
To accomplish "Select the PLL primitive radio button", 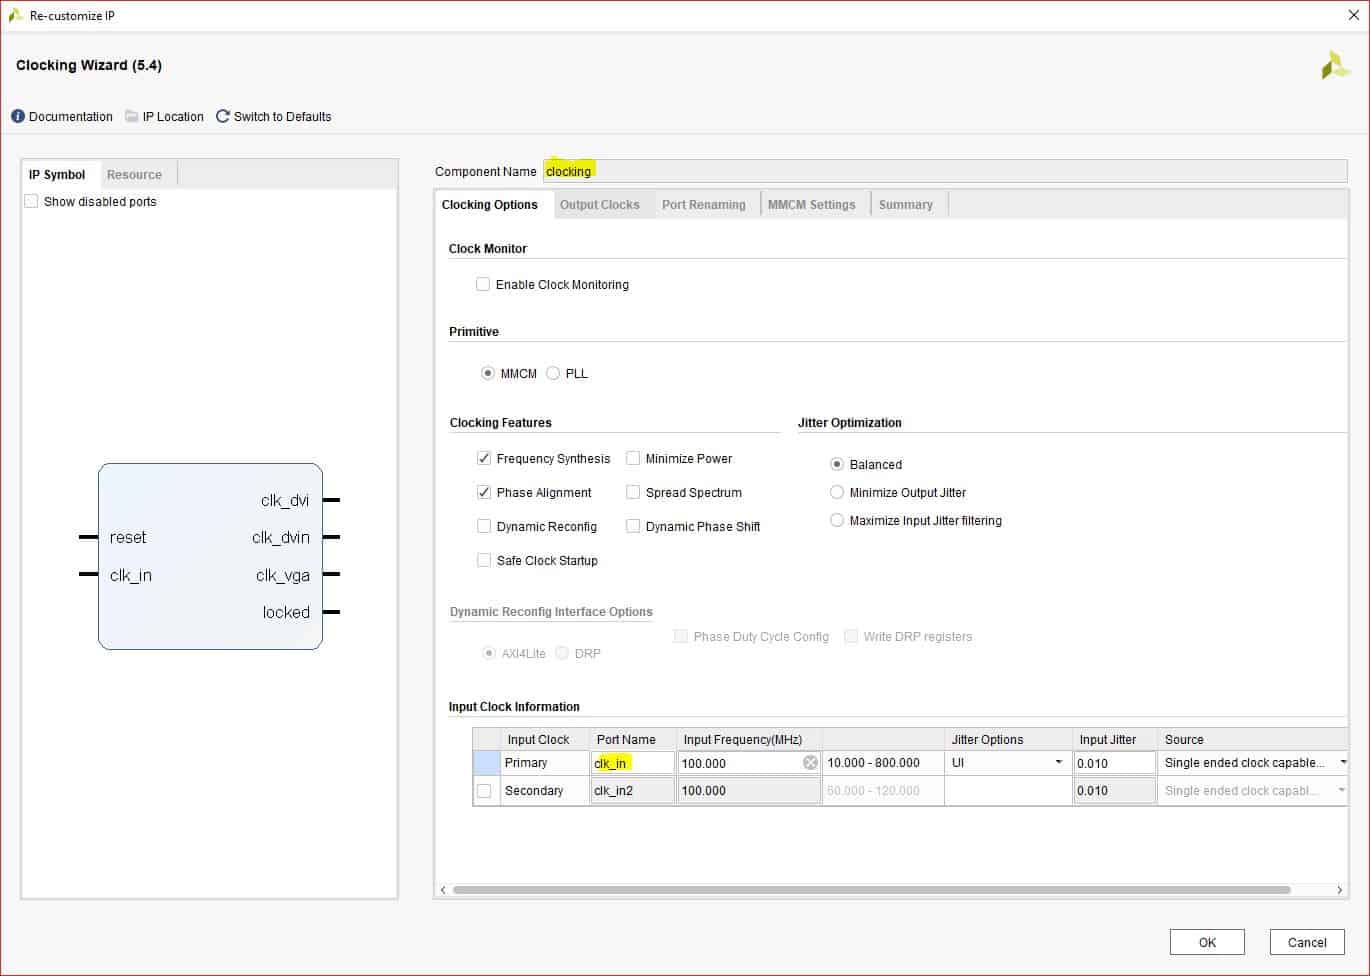I will 553,373.
